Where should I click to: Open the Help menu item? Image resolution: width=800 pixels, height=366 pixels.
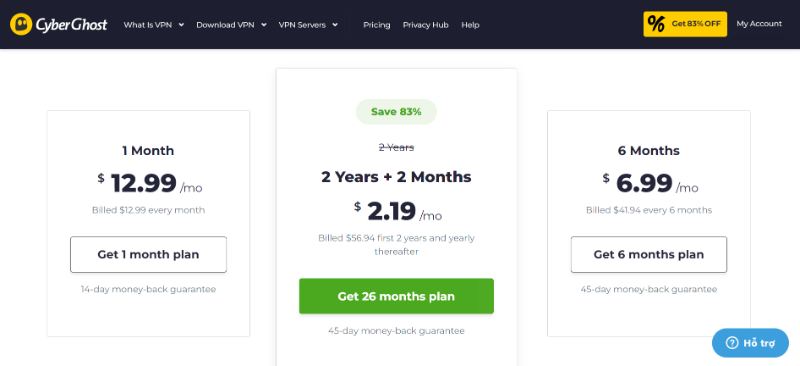[x=470, y=25]
